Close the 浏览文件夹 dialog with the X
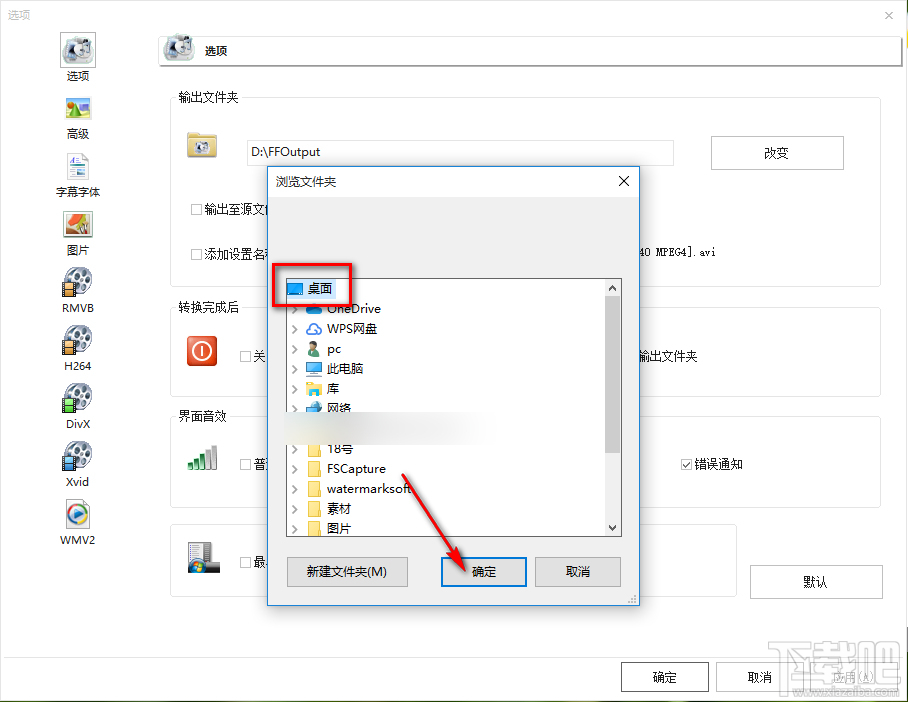Viewport: 908px width, 702px height. 624,181
